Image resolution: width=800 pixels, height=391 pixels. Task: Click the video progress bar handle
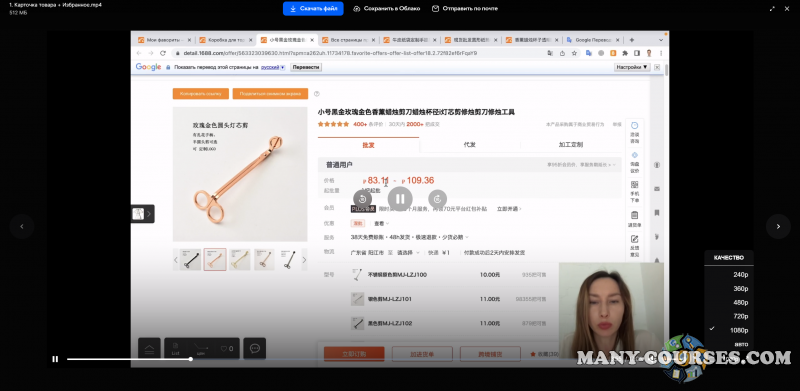(x=190, y=359)
